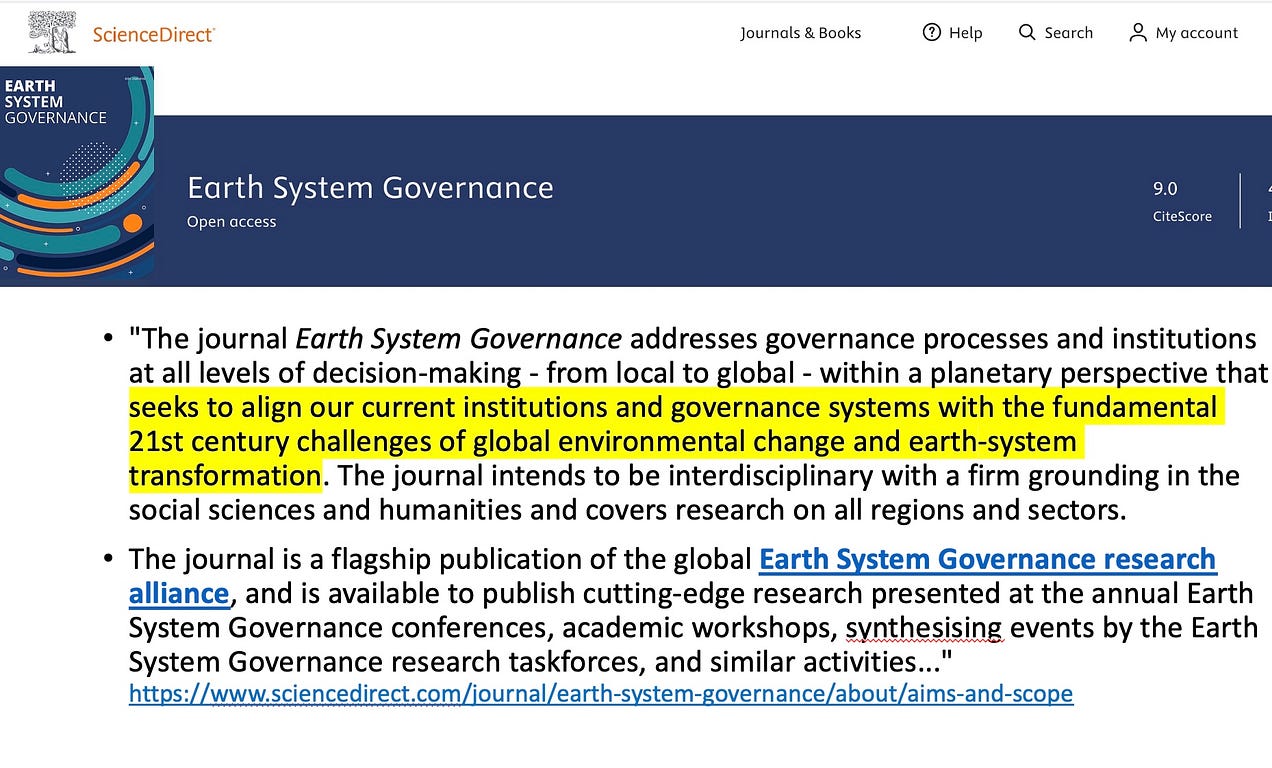Click the first bullet point marker
Image resolution: width=1272 pixels, height=768 pixels.
tap(109, 340)
